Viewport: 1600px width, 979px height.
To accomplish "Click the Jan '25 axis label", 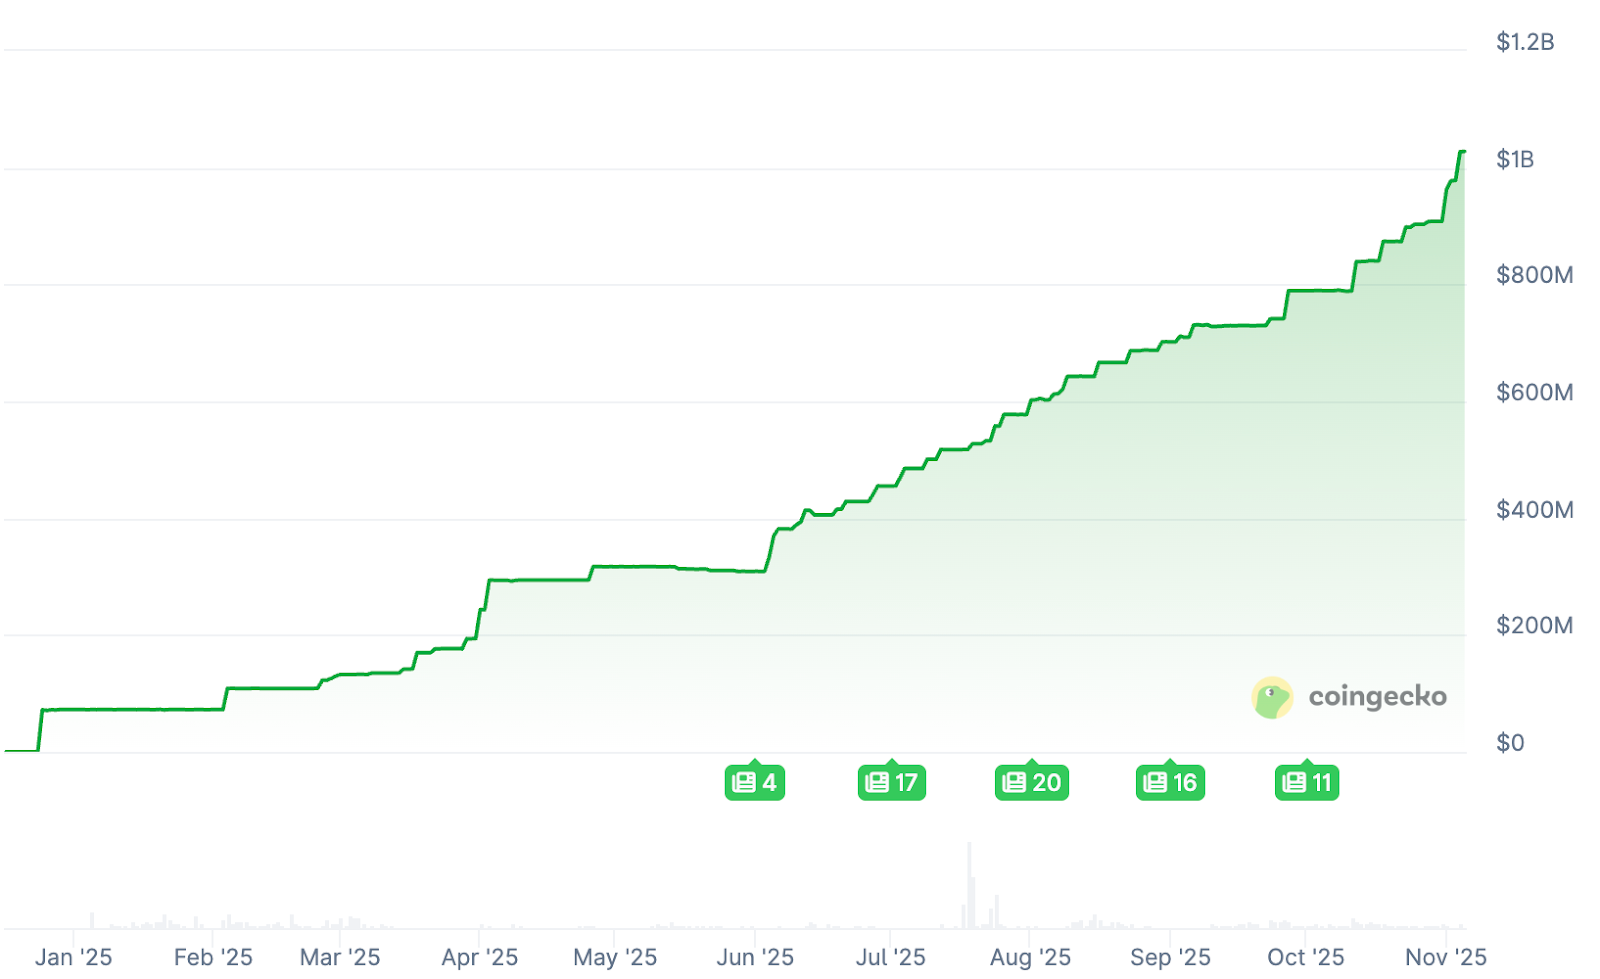I will [74, 957].
